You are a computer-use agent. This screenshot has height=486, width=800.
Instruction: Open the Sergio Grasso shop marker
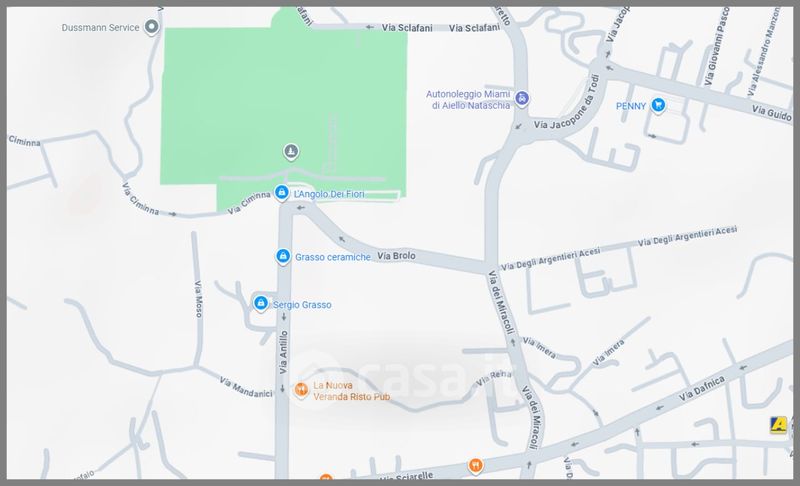[x=261, y=303]
